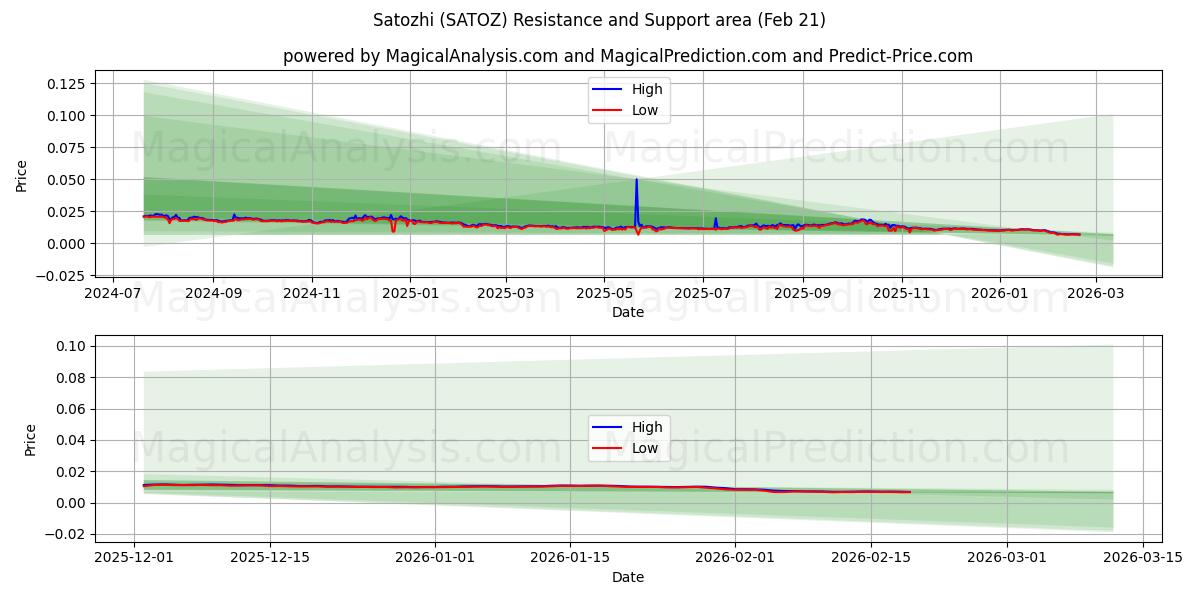Select the 2025-07 date tick on the top chart
The width and height of the screenshot is (1200, 600).
point(703,293)
